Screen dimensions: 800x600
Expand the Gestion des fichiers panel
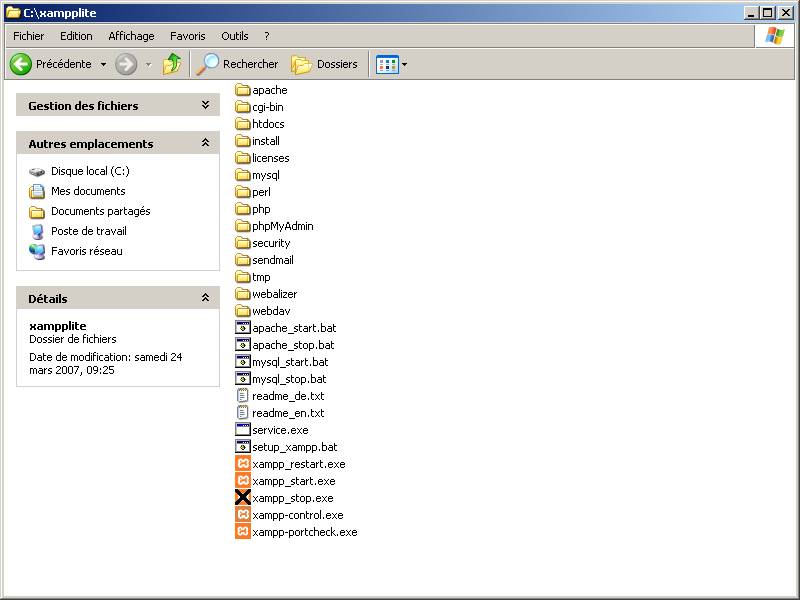(x=205, y=105)
